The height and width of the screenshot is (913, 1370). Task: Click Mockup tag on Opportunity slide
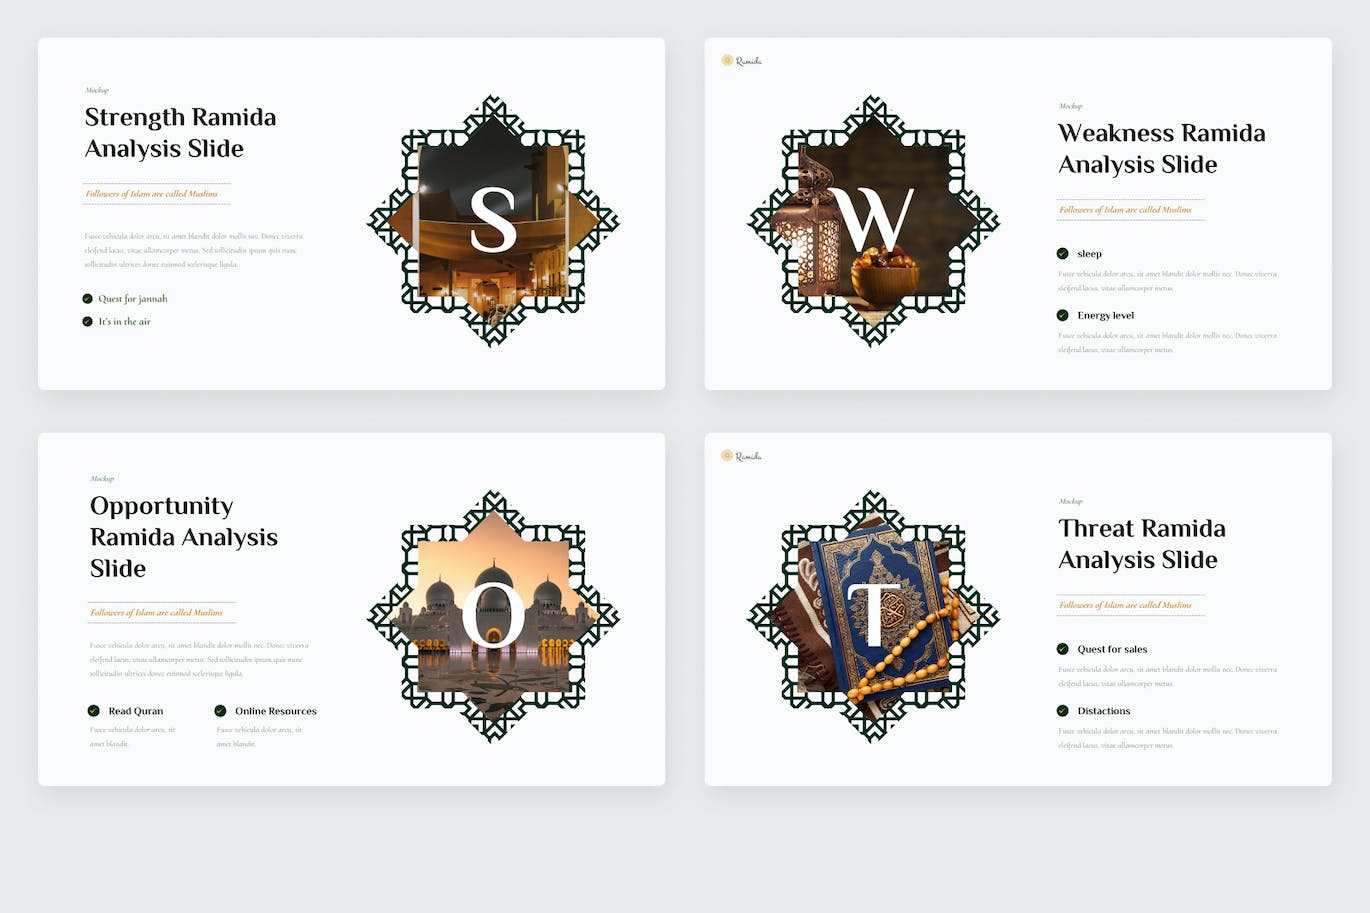tap(102, 479)
